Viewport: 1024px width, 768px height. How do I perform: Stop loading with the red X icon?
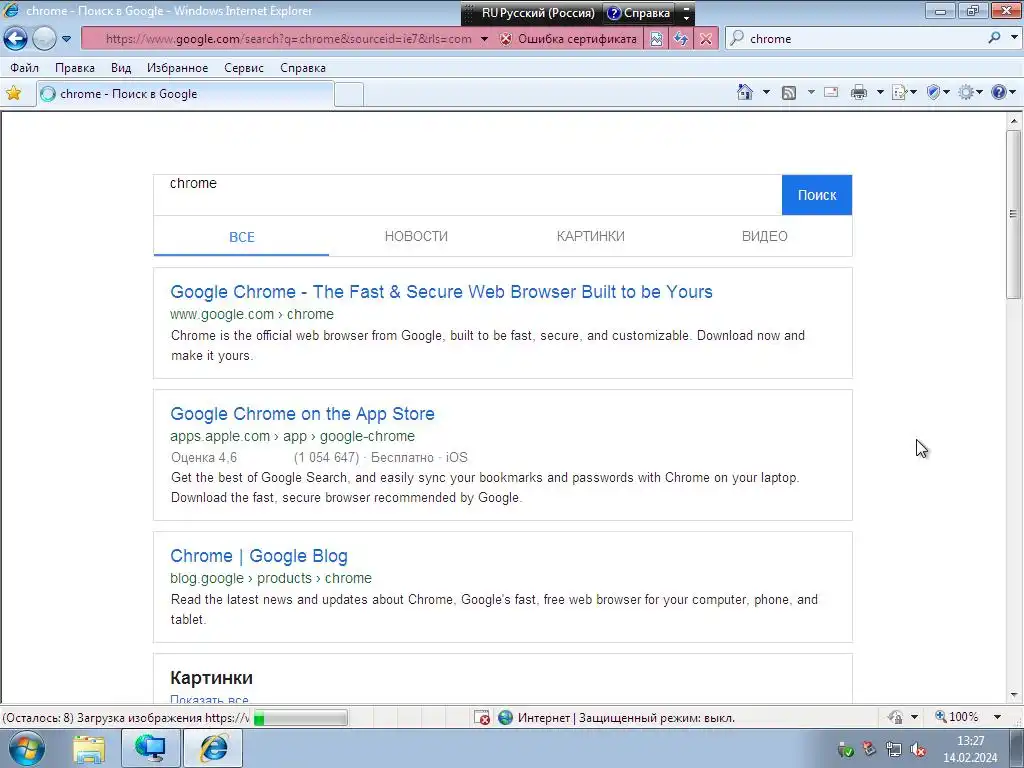coord(706,39)
